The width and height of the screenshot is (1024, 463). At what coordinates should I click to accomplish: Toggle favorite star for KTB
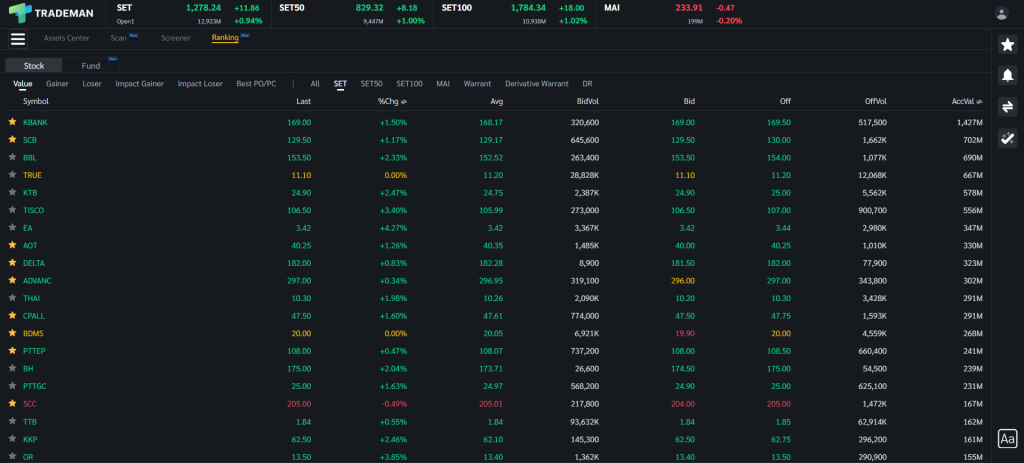[x=12, y=193]
